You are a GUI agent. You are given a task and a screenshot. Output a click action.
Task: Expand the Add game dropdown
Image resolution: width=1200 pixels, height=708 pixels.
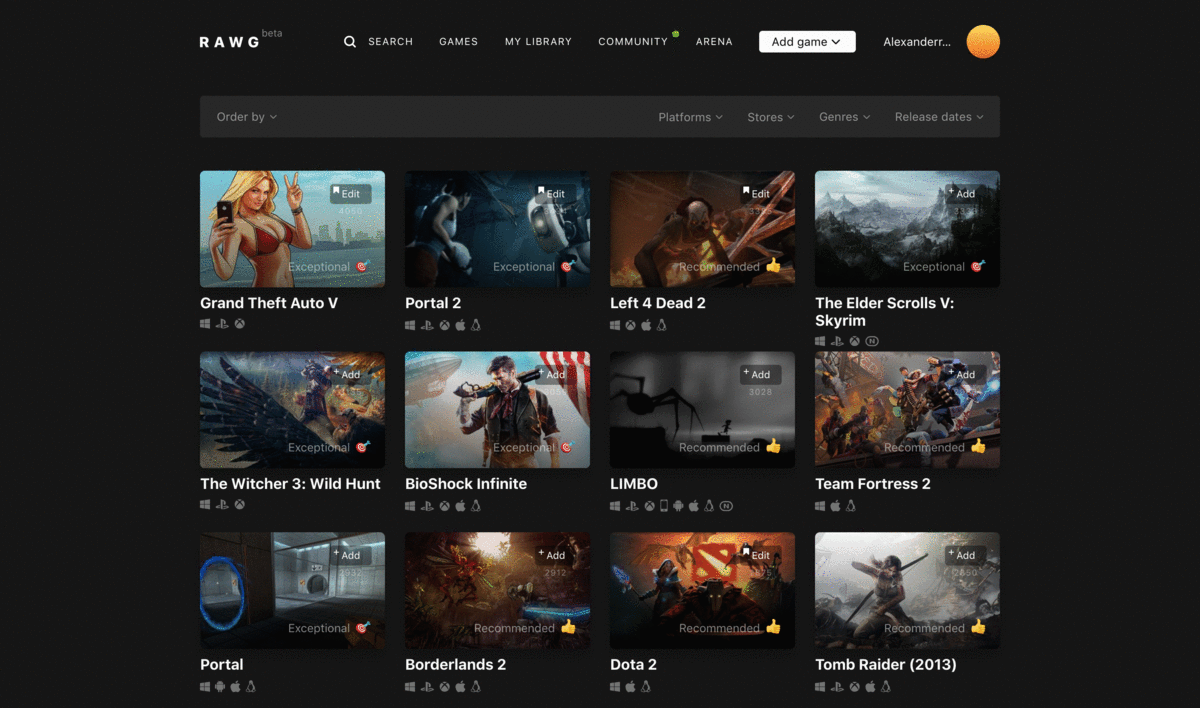[807, 42]
